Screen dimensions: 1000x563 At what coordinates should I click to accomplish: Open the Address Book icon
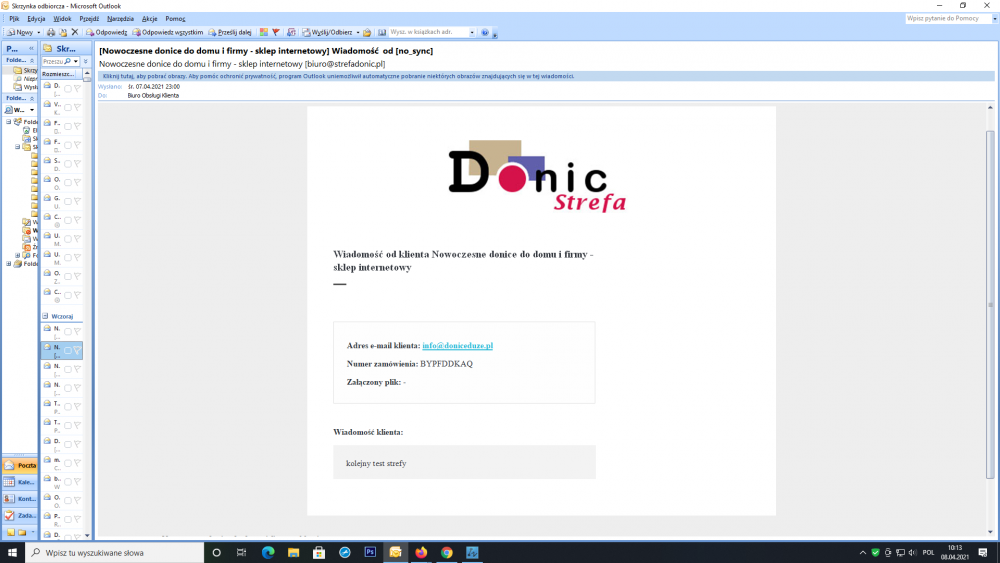coord(381,32)
